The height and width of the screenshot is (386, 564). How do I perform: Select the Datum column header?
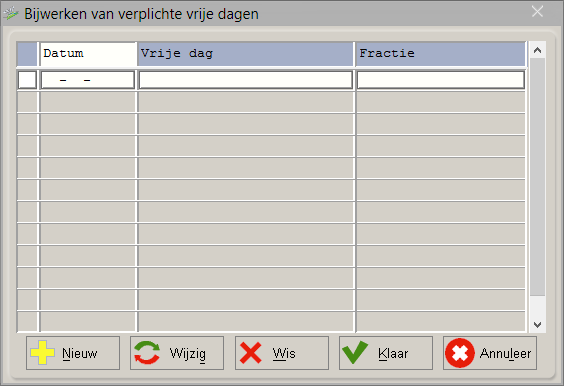tap(88, 54)
